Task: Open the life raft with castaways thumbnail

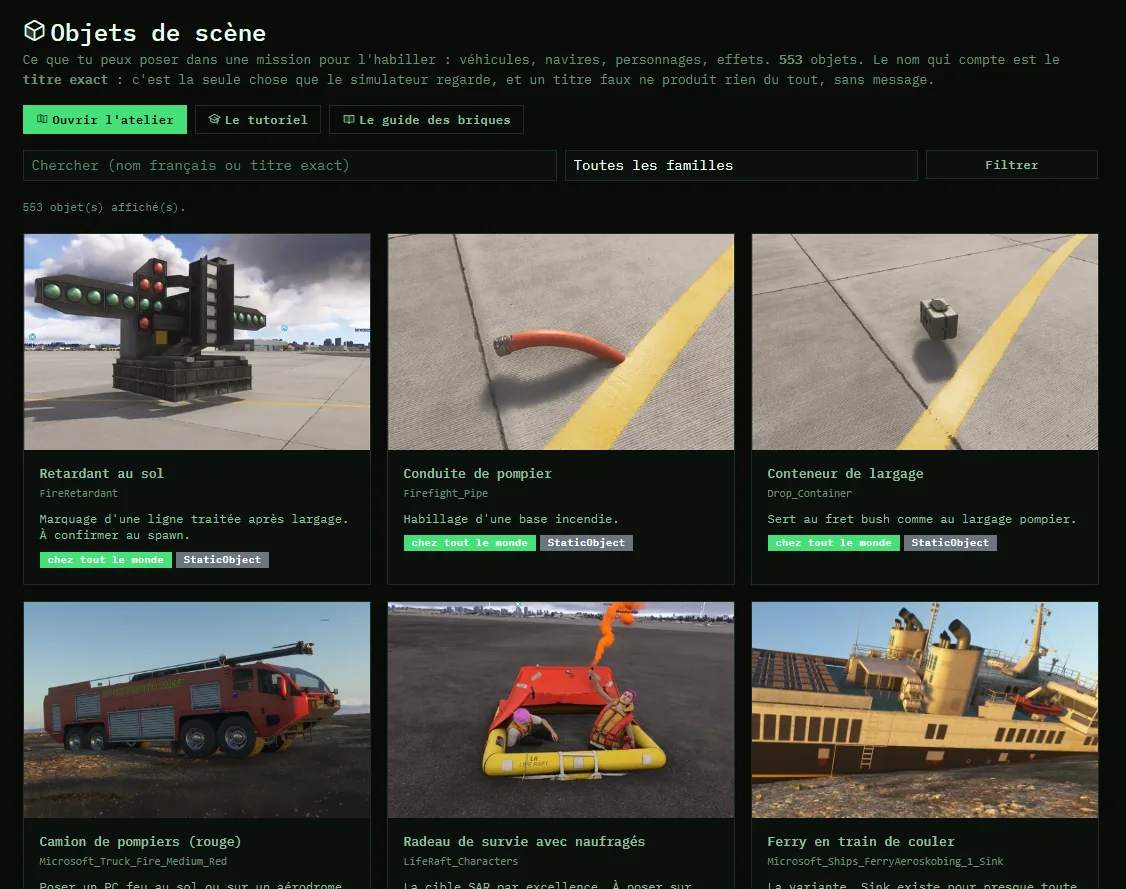Action: coord(561,710)
